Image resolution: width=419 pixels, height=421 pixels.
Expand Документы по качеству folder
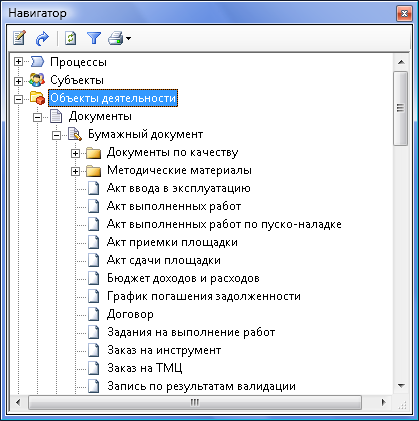pyautogui.click(x=76, y=153)
